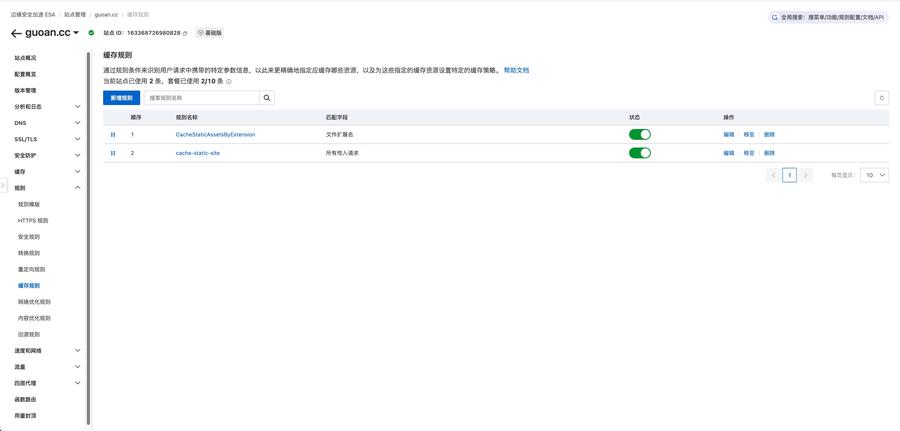Collapse the 规则 sidebar section
The height and width of the screenshot is (431, 900).
[77, 188]
